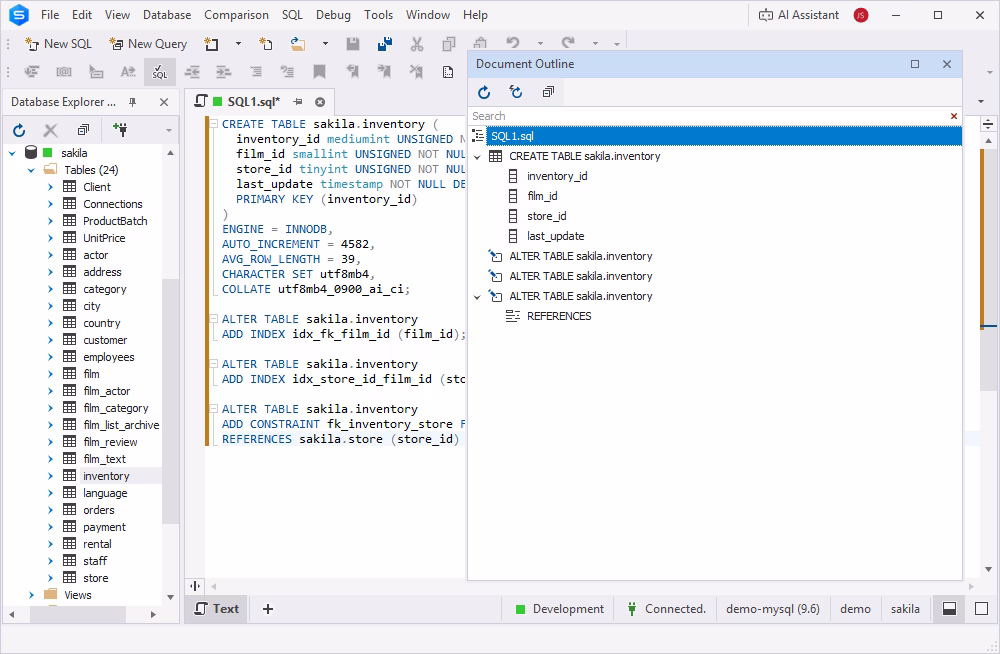This screenshot has width=1000, height=654.
Task: Click the JS user account badge
Action: (861, 15)
